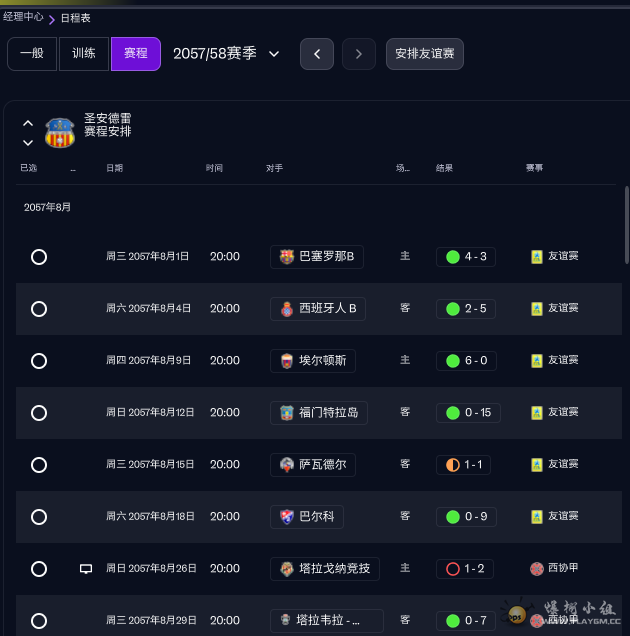Click the friendly competition icon on 8月18日 row
This screenshot has height=636, width=630.
point(537,516)
